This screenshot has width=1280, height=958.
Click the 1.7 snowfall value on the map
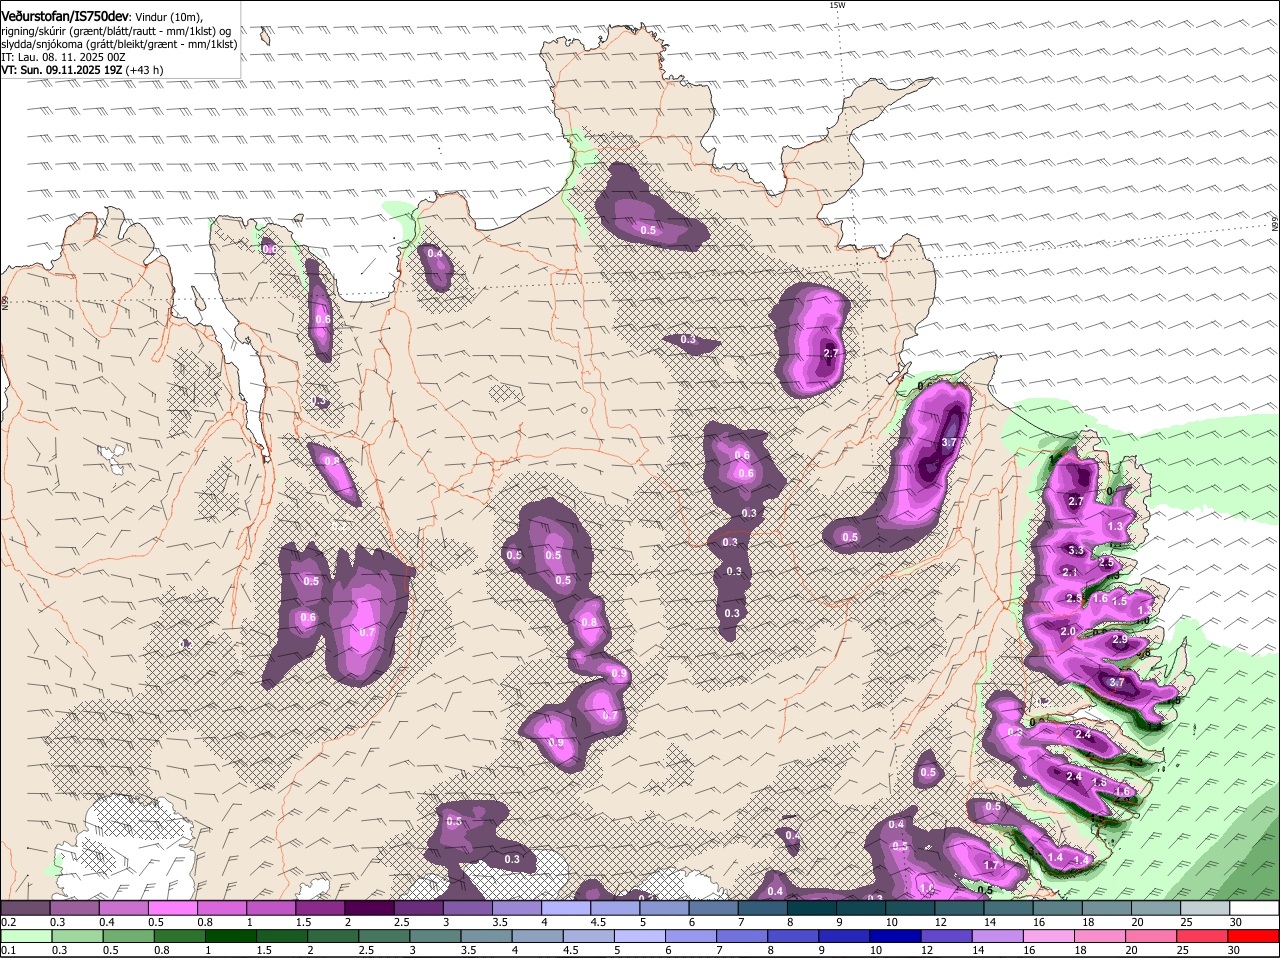[x=992, y=866]
